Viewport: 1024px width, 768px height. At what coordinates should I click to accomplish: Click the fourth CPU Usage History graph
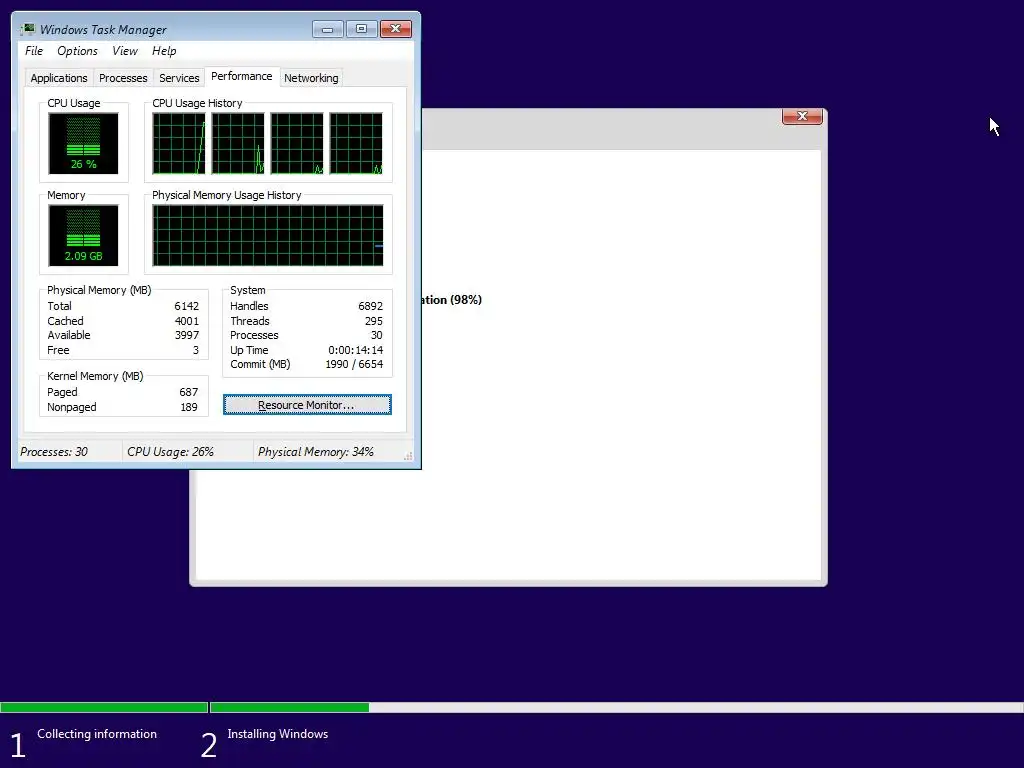click(x=356, y=143)
